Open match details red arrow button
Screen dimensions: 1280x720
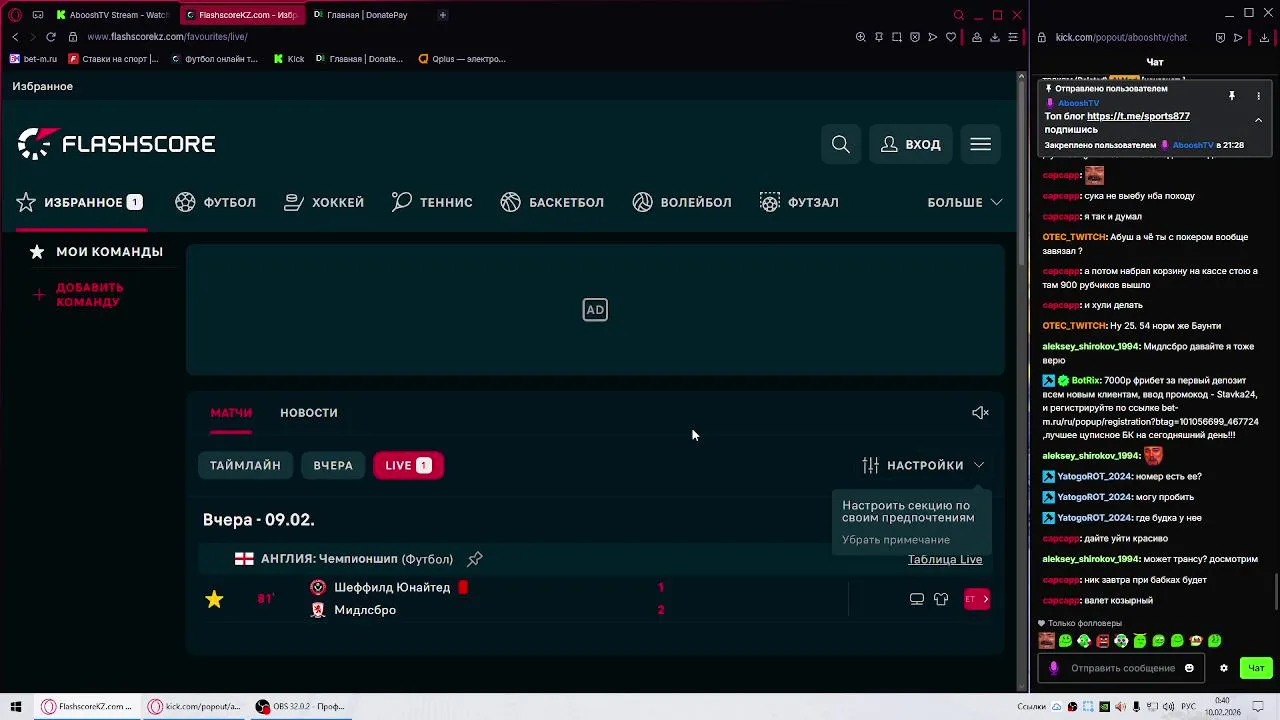tap(977, 599)
